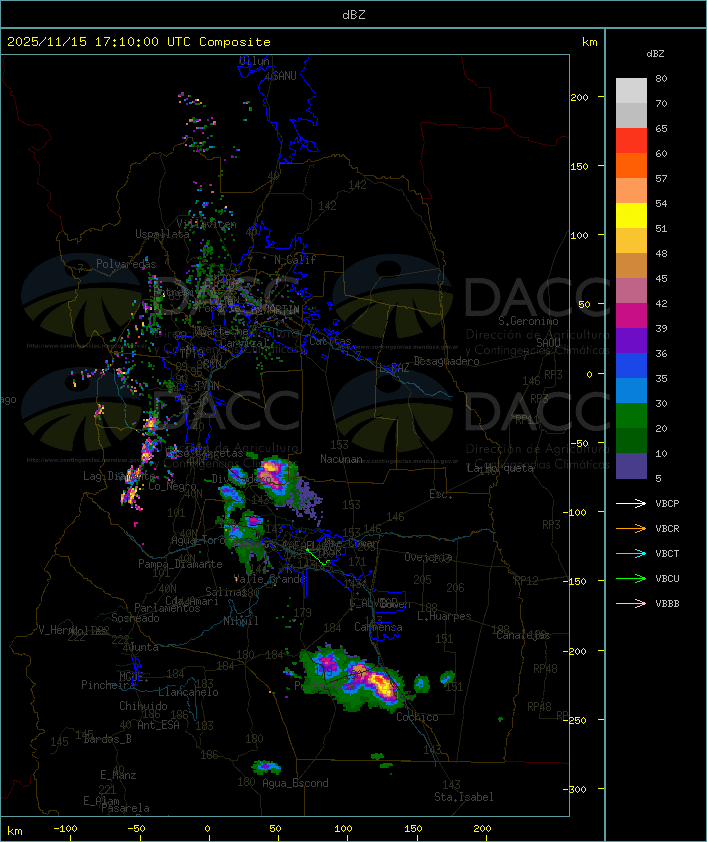Click the -300 value on vertical axis
The width and height of the screenshot is (707, 842).
[574, 789]
